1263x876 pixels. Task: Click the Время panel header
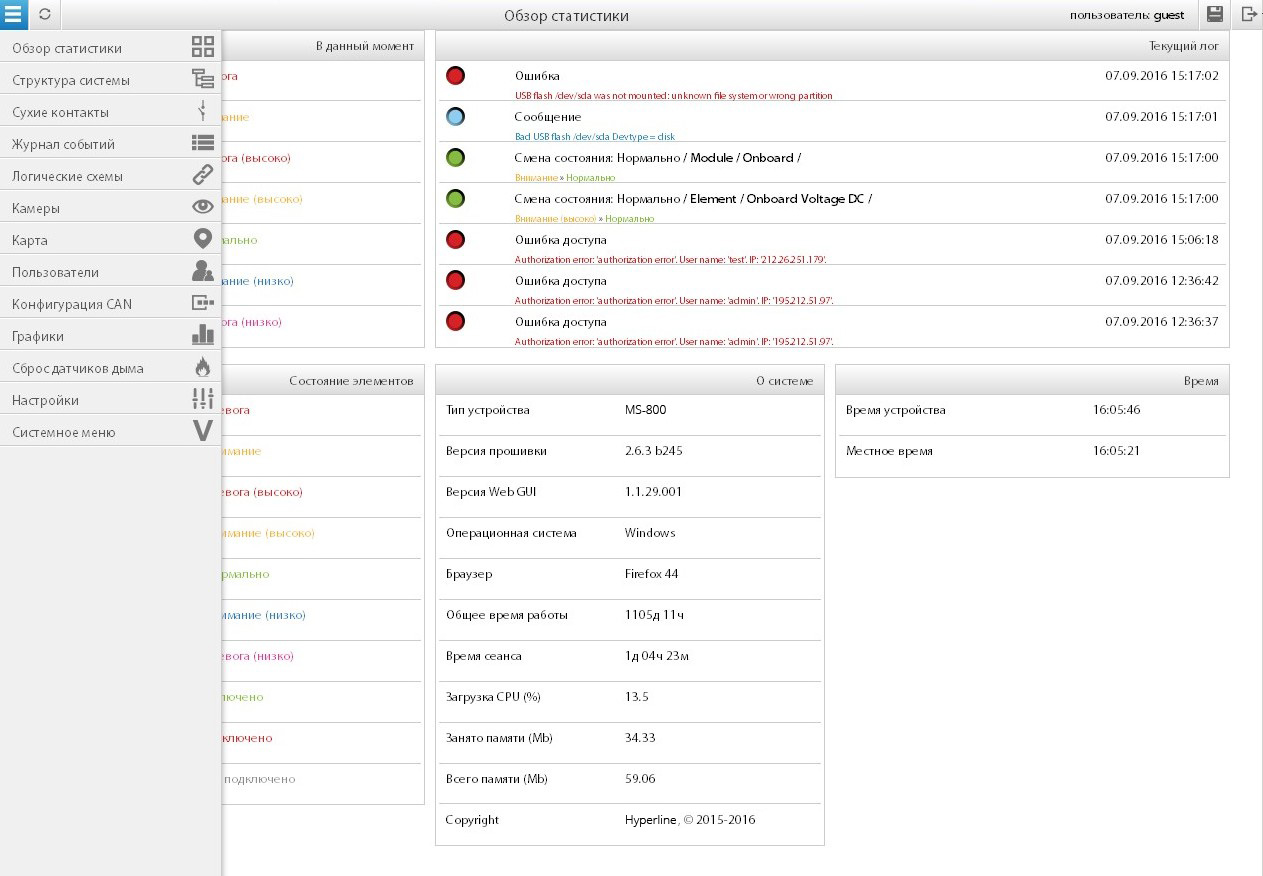[1032, 380]
